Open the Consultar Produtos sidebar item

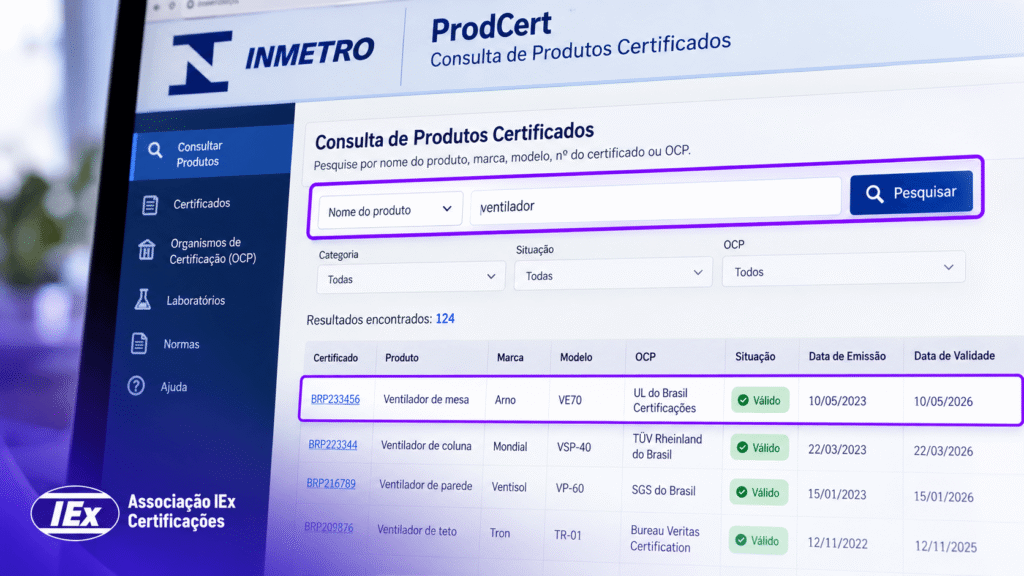(x=213, y=152)
